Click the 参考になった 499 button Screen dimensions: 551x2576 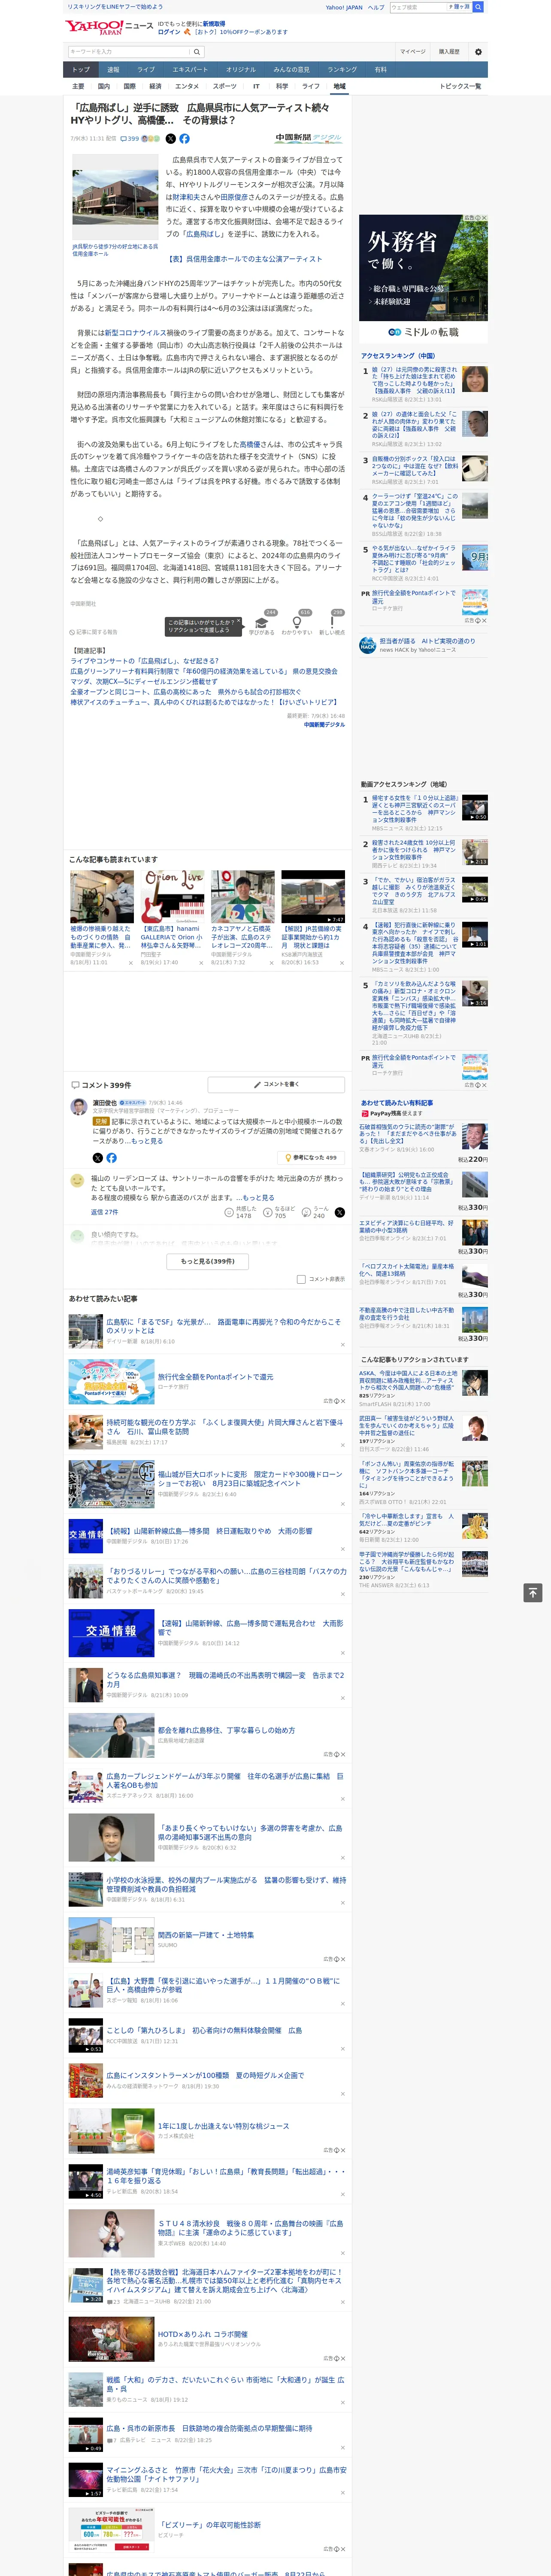[311, 1157]
